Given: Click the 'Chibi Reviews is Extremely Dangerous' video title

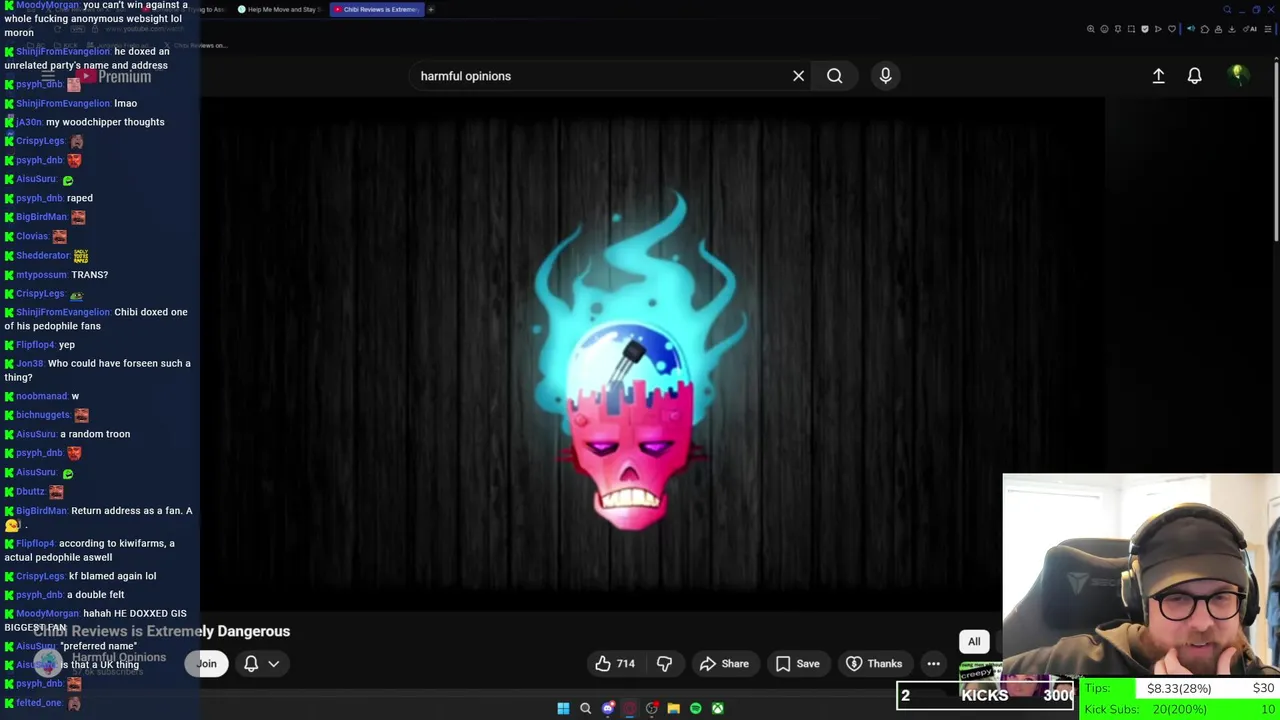Looking at the screenshot, I should tap(161, 631).
